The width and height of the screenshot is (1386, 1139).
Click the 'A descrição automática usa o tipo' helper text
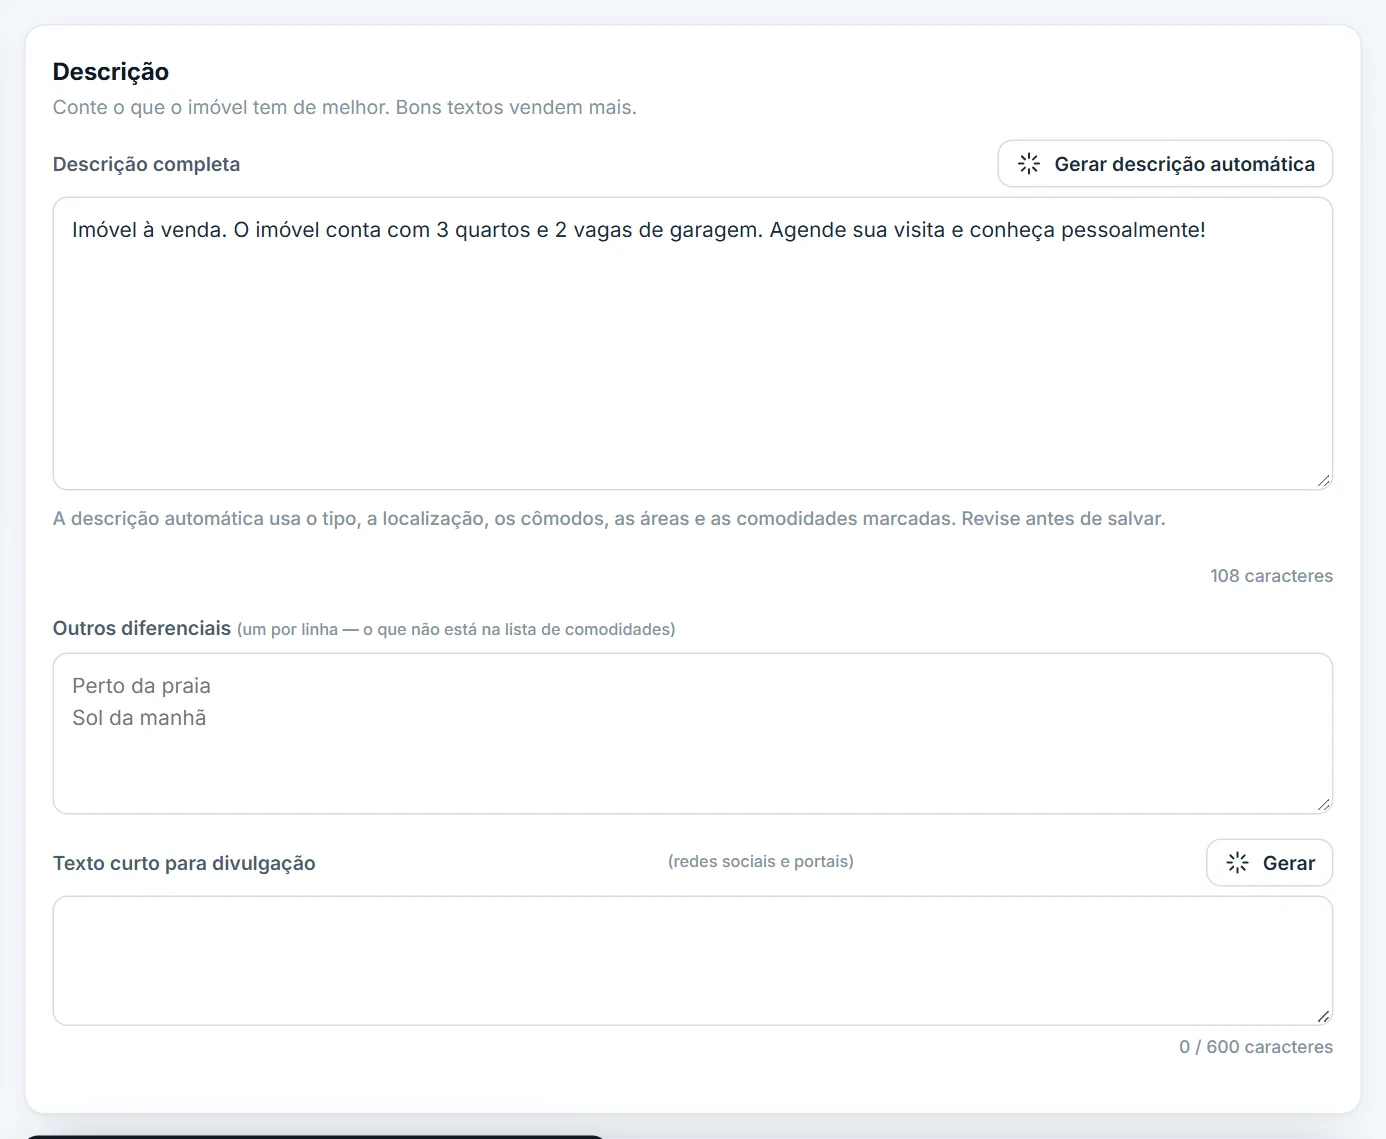[609, 519]
